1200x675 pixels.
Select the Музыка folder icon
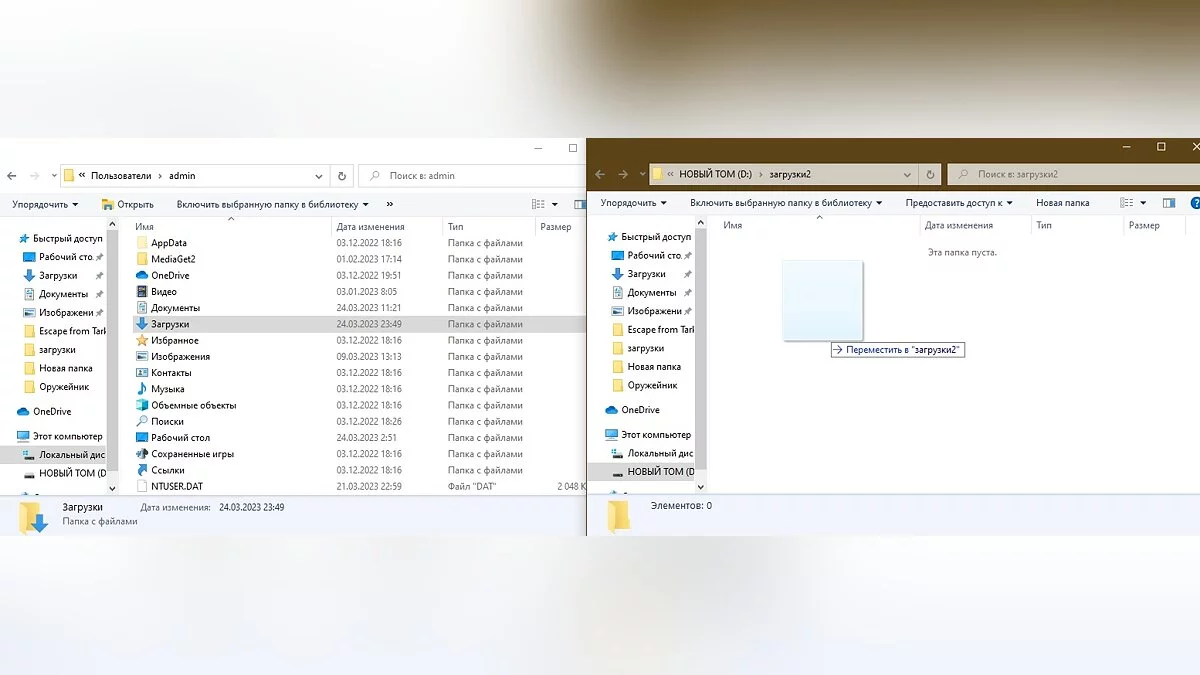142,389
